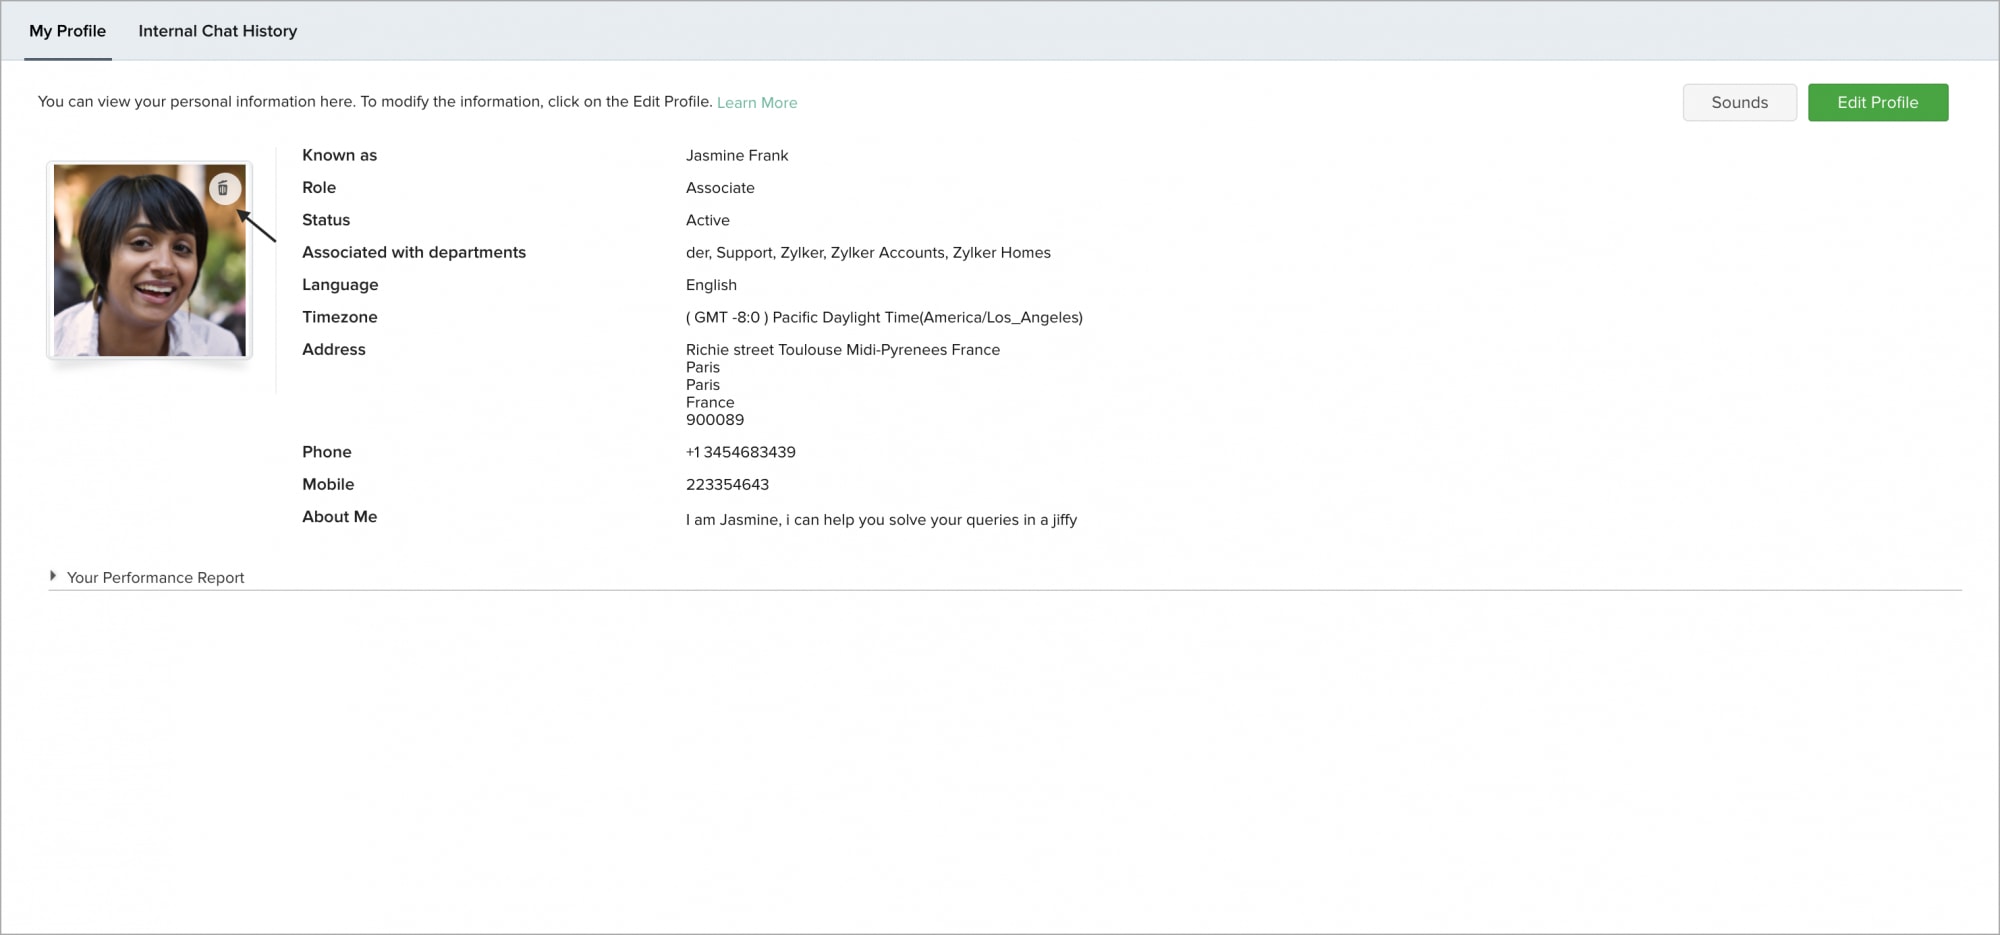
Task: Select the France country line in address
Action: click(x=710, y=402)
